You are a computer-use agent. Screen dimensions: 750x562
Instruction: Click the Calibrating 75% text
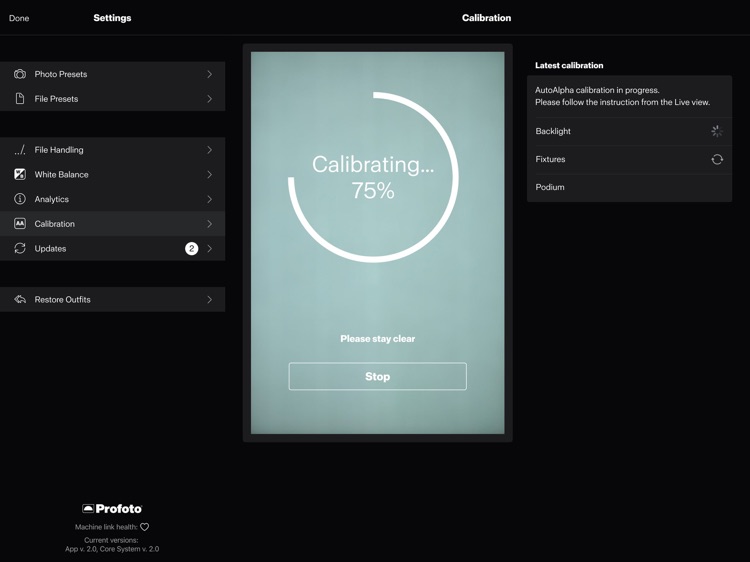pos(373,177)
